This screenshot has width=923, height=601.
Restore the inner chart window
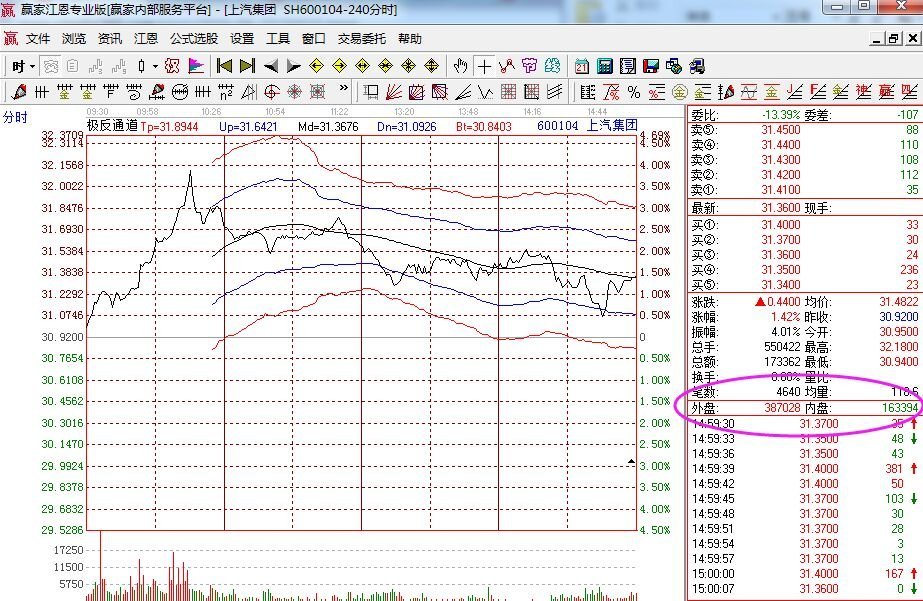point(894,39)
